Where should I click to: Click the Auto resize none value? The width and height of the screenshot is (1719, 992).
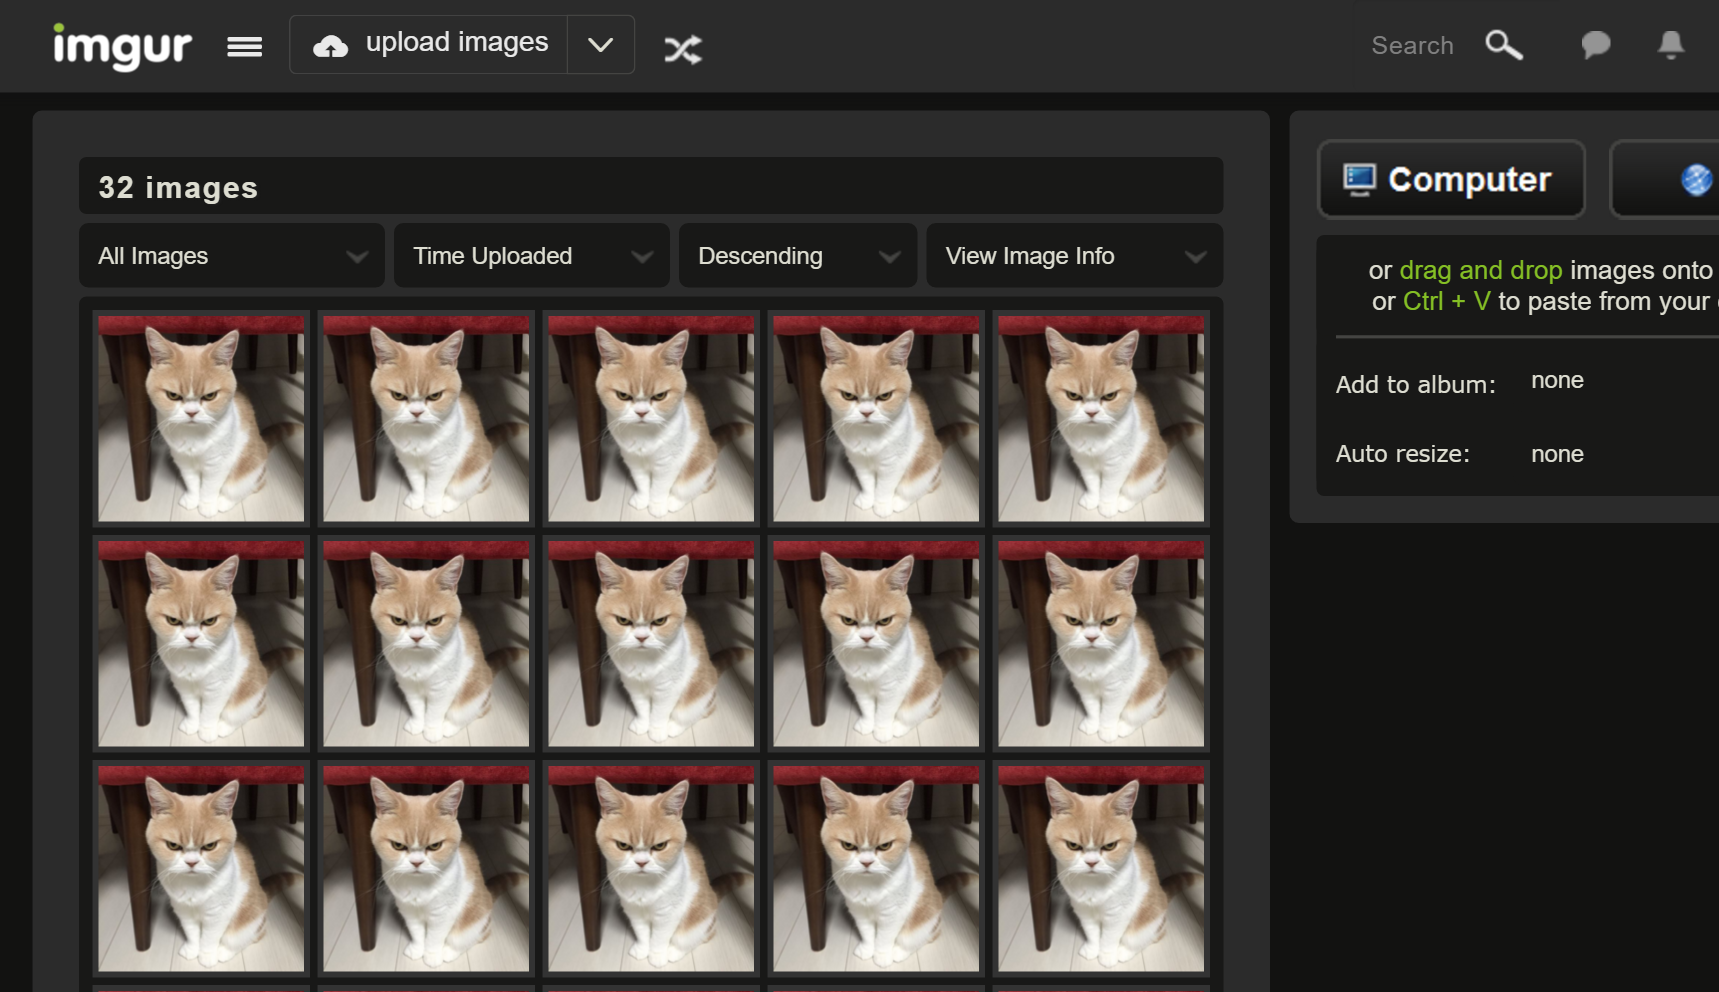[x=1557, y=454]
